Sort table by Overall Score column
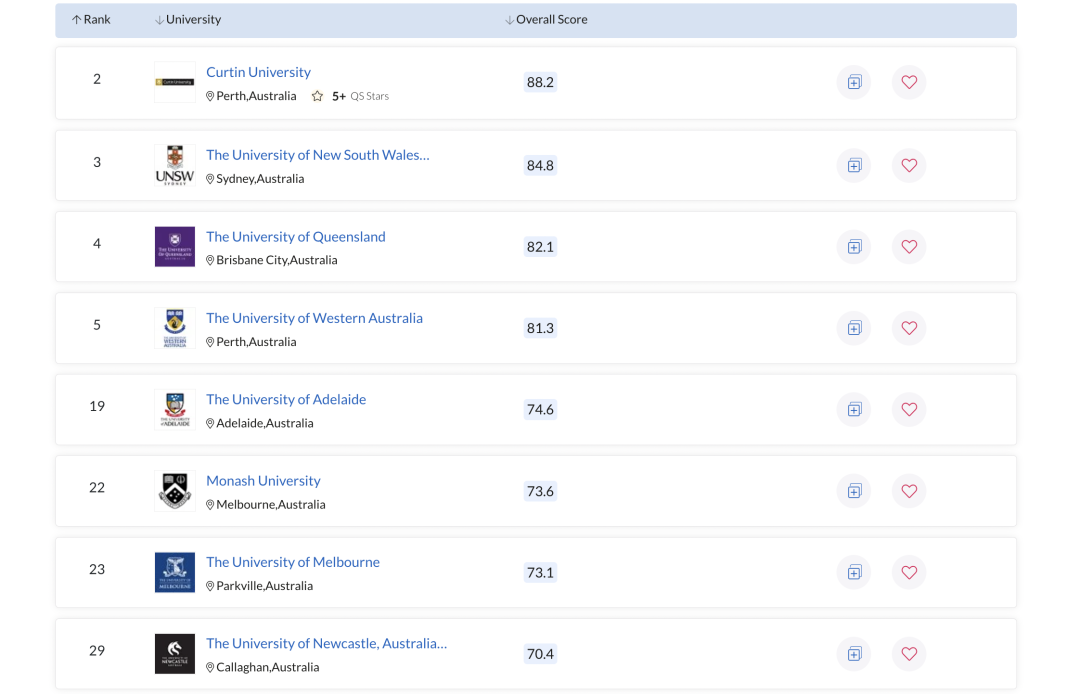This screenshot has height=694, width=1080. (x=546, y=19)
